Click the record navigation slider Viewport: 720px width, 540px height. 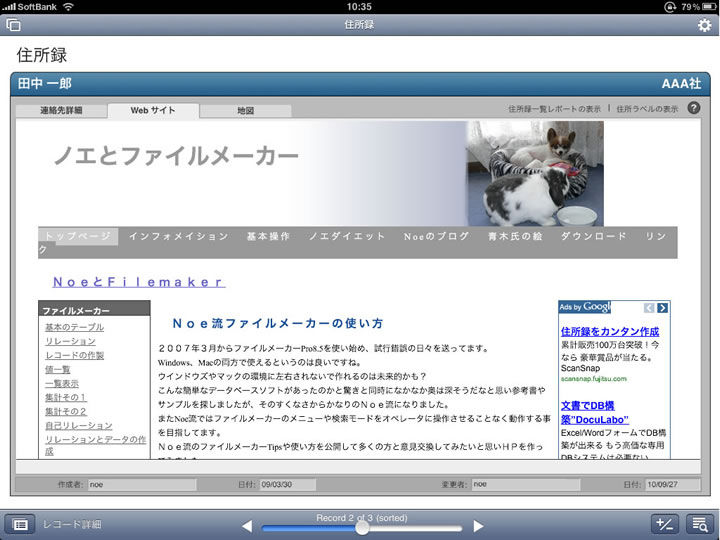[x=362, y=527]
